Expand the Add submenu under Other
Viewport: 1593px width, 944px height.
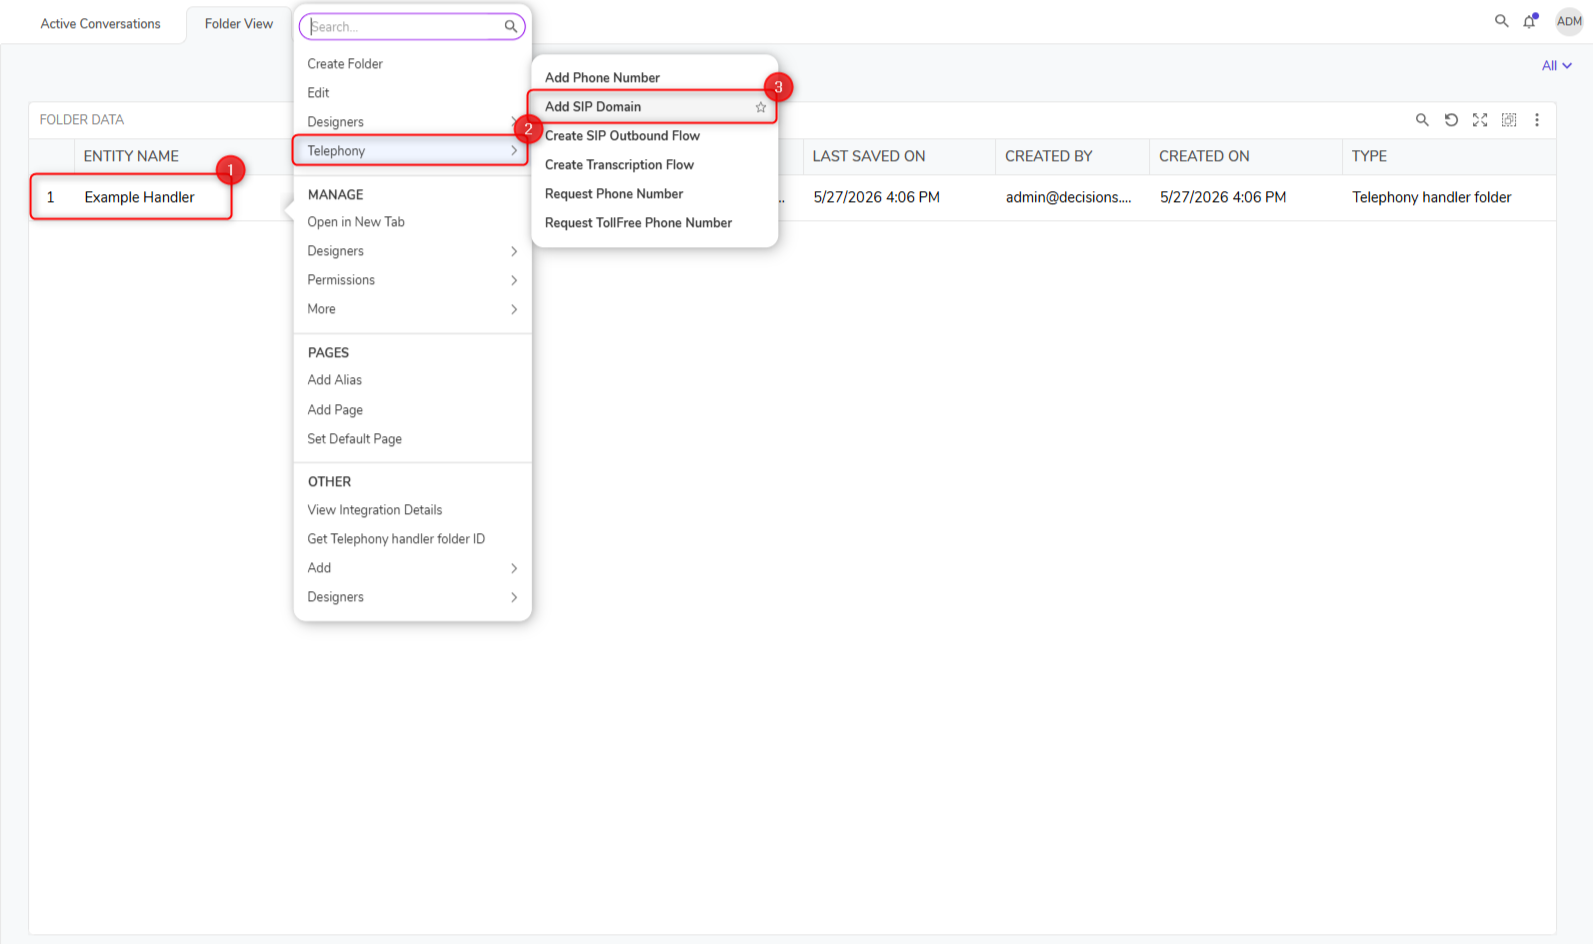tap(412, 568)
